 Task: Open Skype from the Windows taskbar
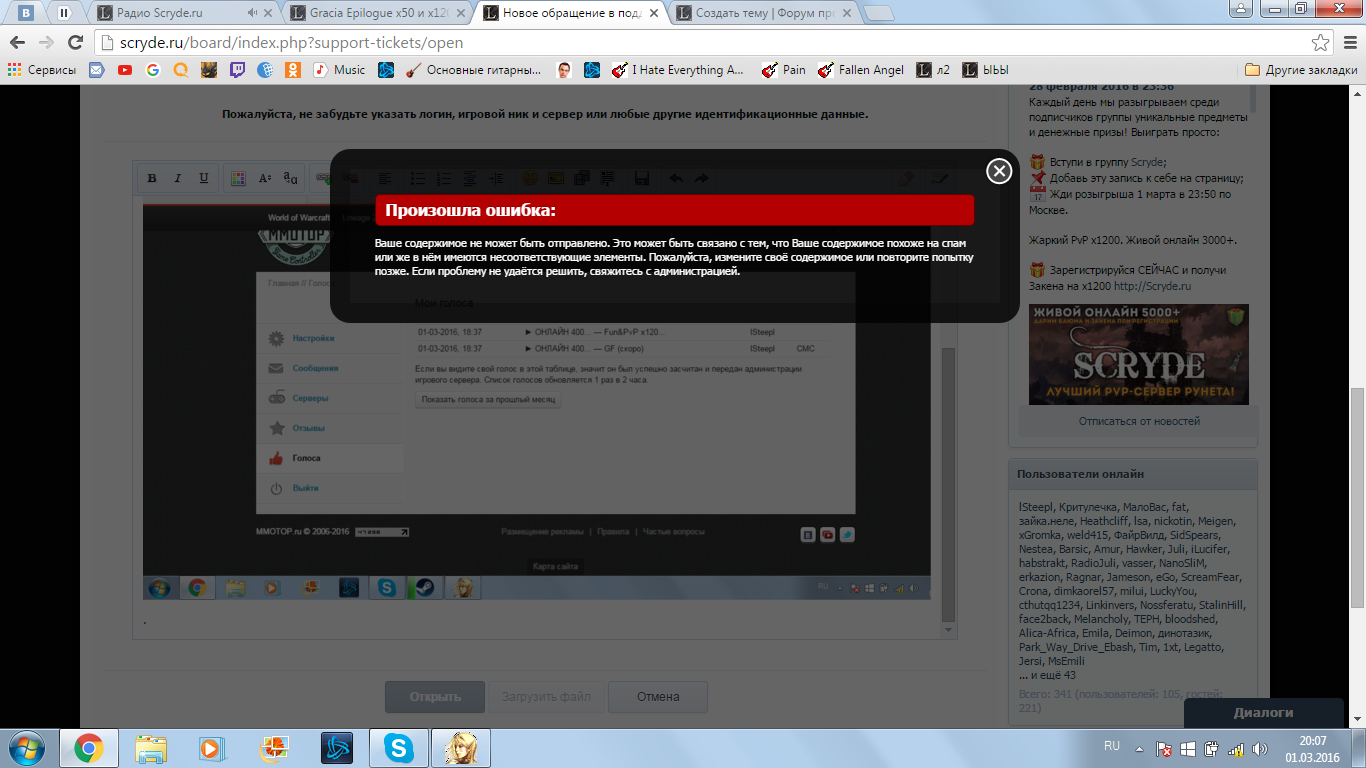[399, 748]
